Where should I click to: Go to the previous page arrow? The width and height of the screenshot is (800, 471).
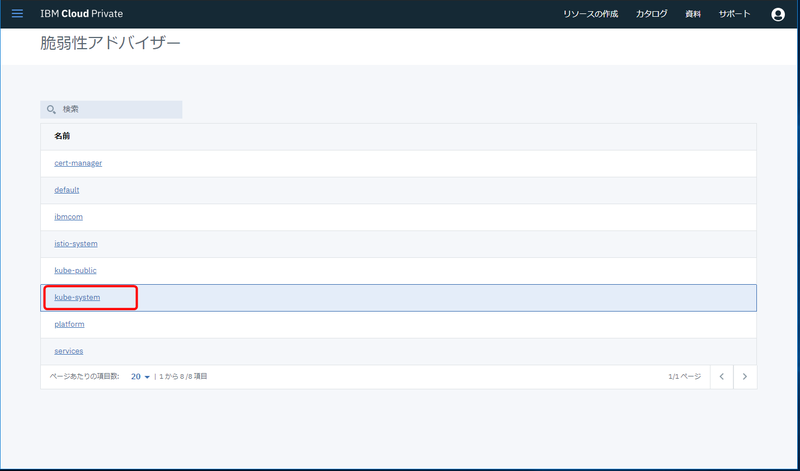tap(721, 377)
